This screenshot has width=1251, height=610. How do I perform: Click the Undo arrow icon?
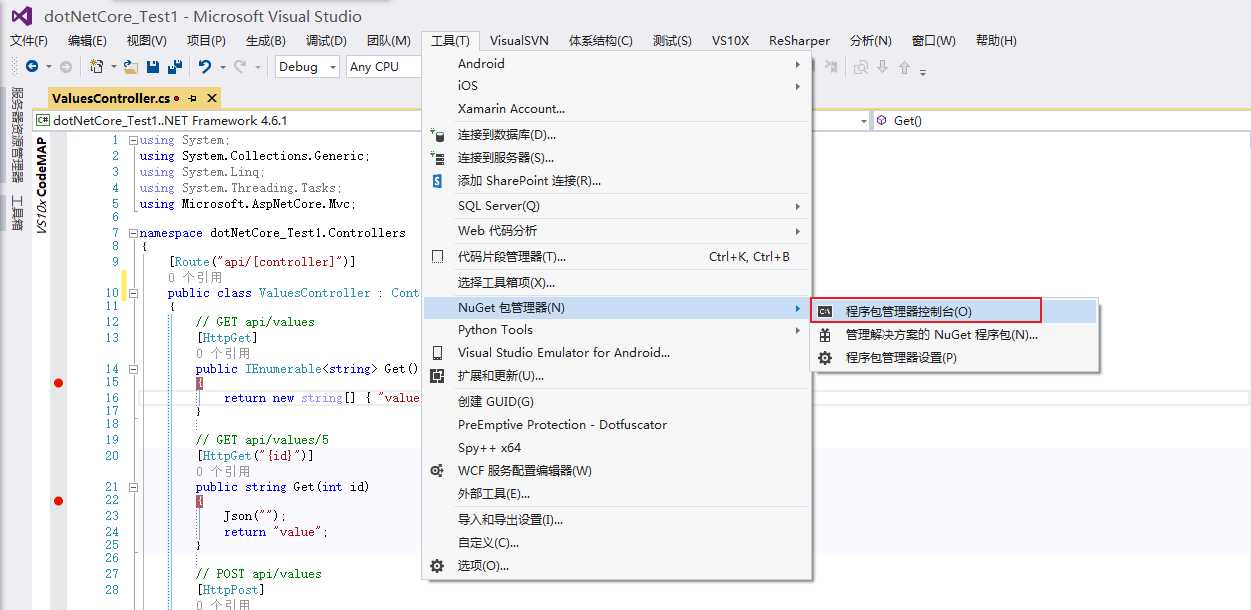coord(205,66)
